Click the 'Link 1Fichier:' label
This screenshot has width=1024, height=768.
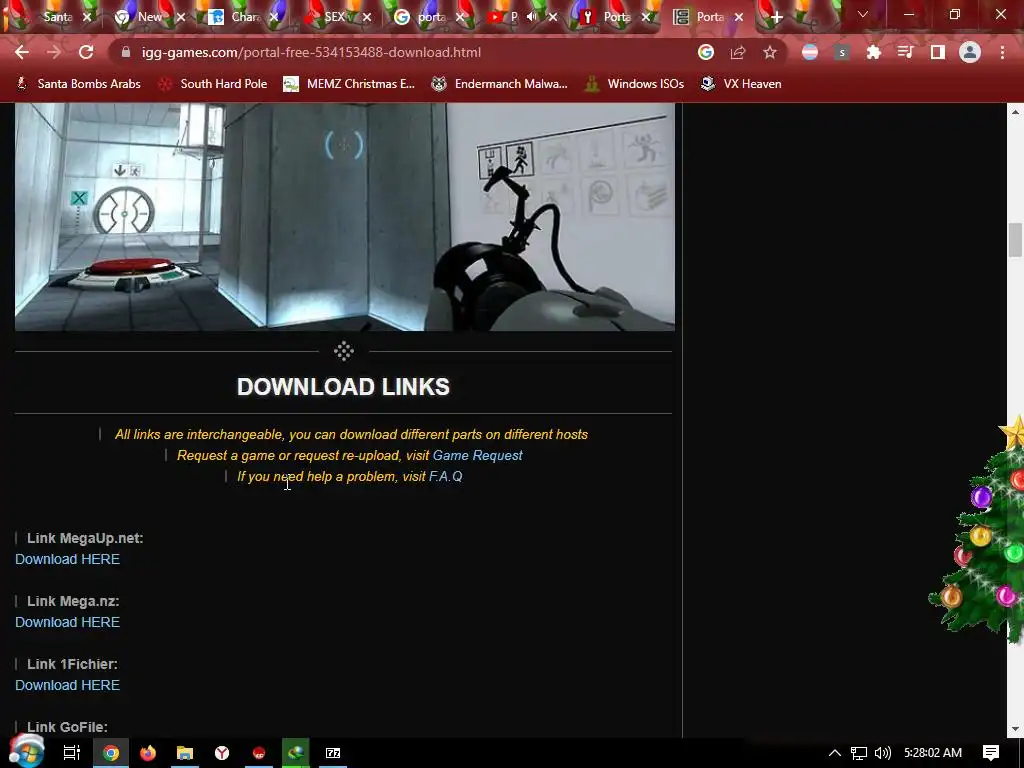pyautogui.click(x=72, y=664)
